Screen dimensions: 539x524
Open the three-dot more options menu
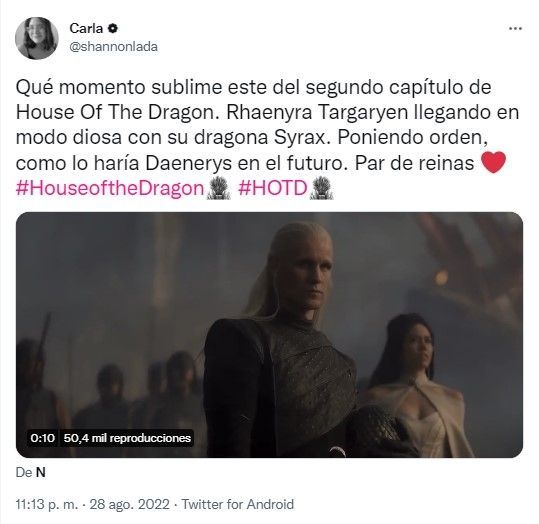coord(515,29)
